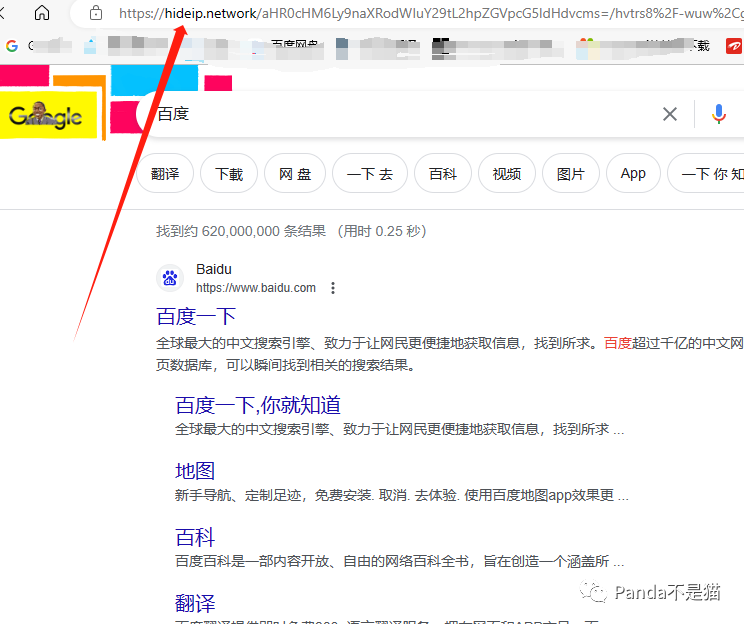
Task: Open the 百科 sitelink under Baidu result
Action: coord(195,538)
